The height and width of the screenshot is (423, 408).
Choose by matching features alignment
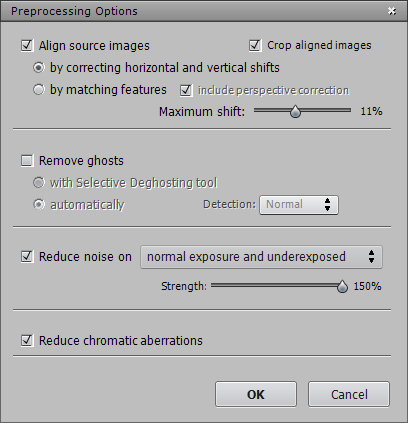pos(39,90)
